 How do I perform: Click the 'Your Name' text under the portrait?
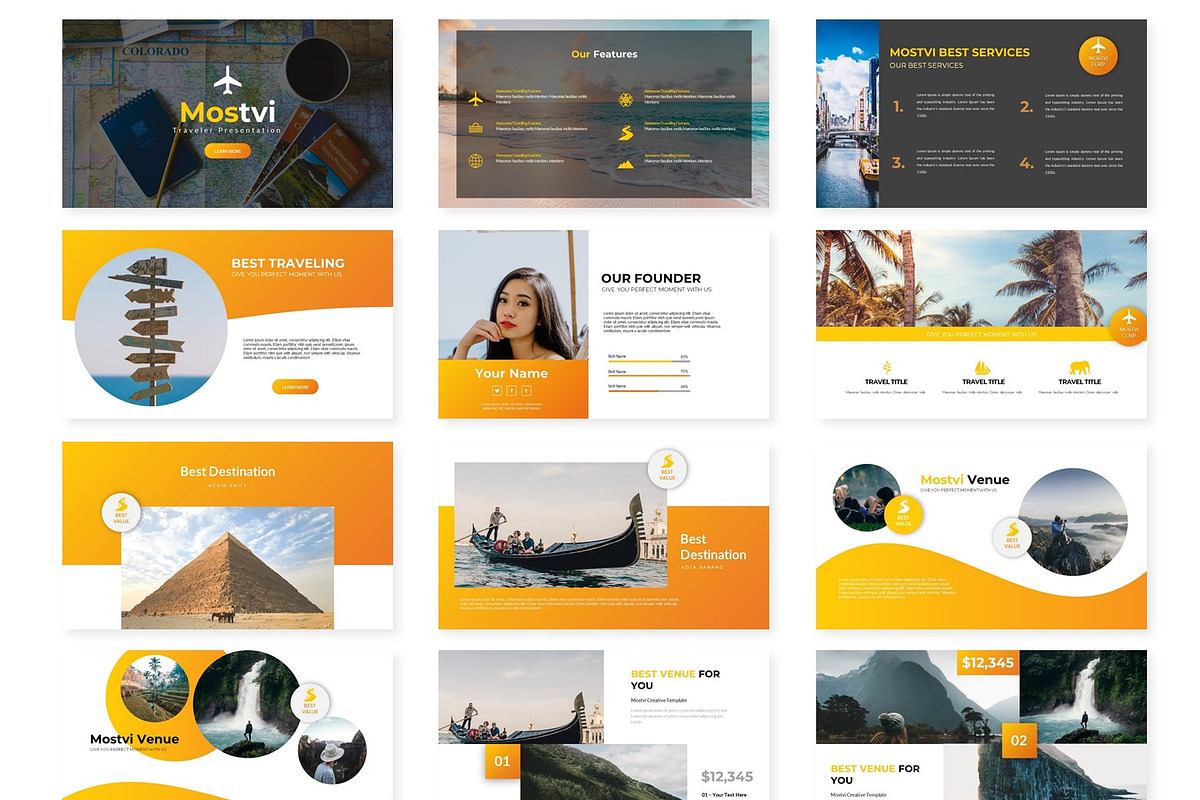pos(511,373)
